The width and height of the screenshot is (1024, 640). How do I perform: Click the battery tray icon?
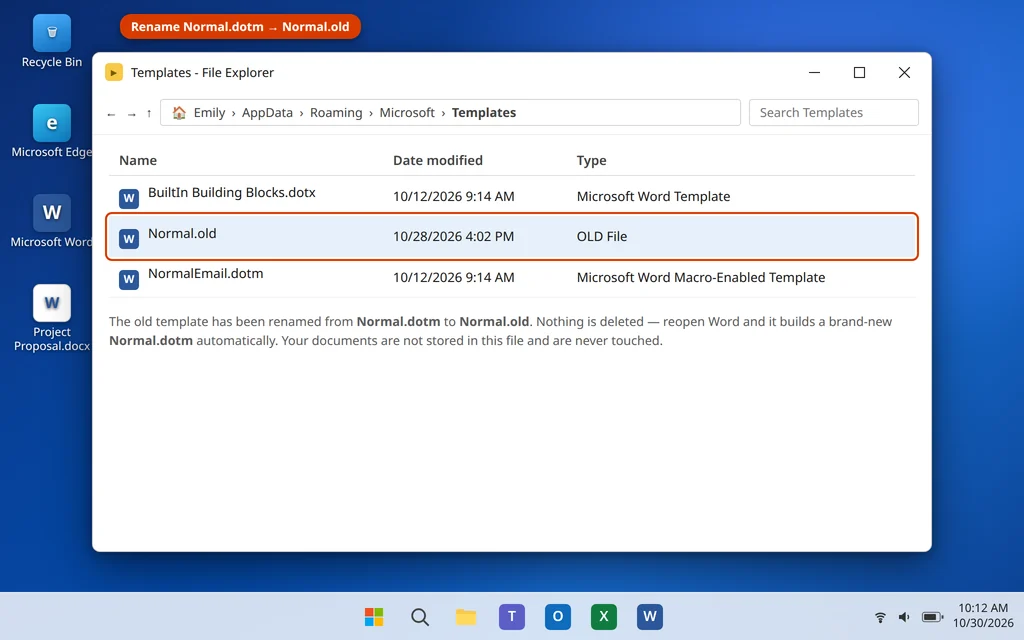(933, 616)
